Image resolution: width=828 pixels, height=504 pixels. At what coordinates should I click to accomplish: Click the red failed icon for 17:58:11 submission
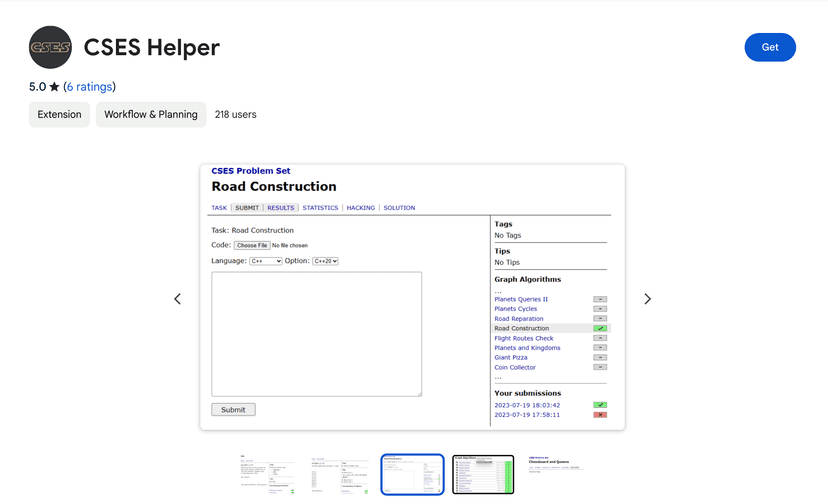[x=600, y=415]
